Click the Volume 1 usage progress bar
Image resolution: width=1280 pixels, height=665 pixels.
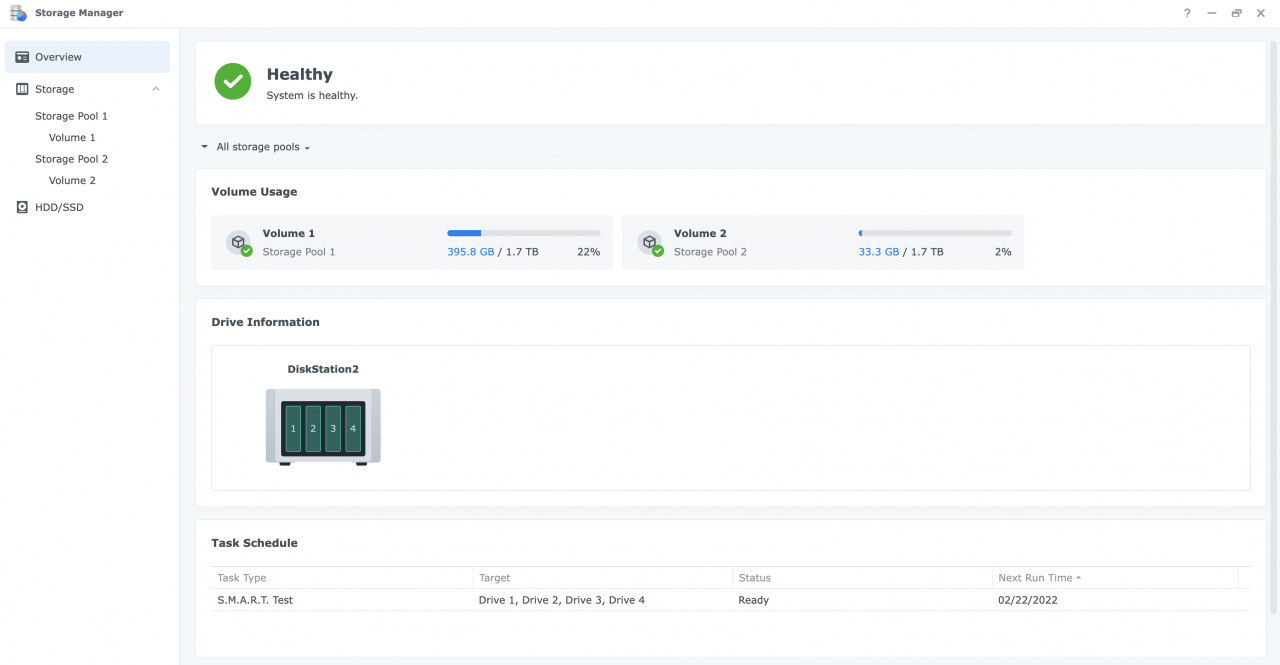pyautogui.click(x=525, y=233)
